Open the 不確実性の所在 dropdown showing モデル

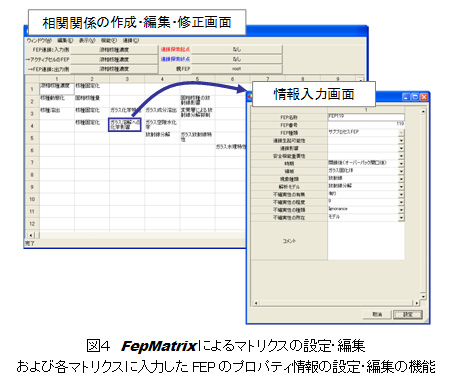[x=401, y=217]
